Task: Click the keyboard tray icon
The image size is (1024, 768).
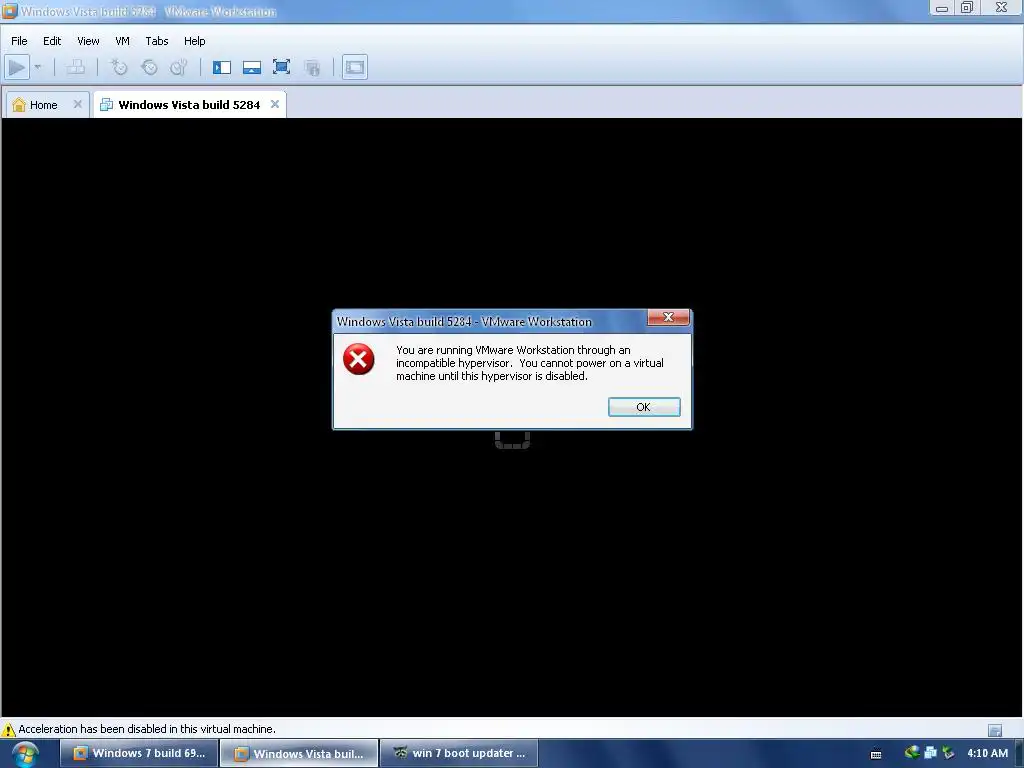Action: [x=876, y=754]
